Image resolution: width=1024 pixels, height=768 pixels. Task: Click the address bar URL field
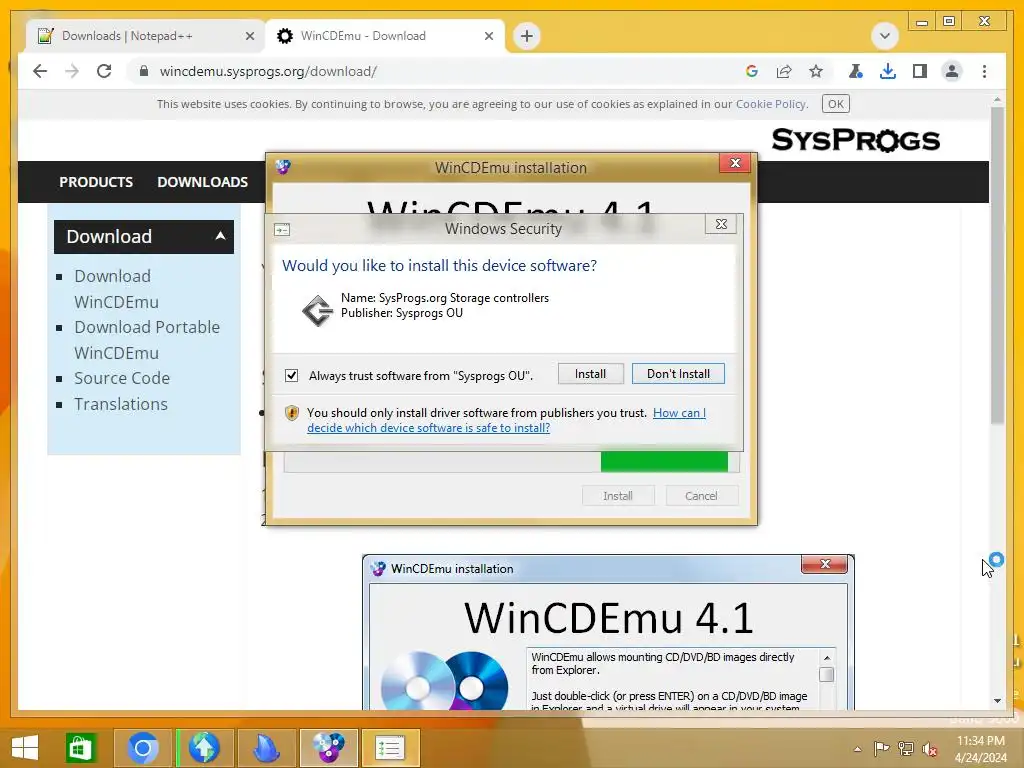click(x=268, y=71)
